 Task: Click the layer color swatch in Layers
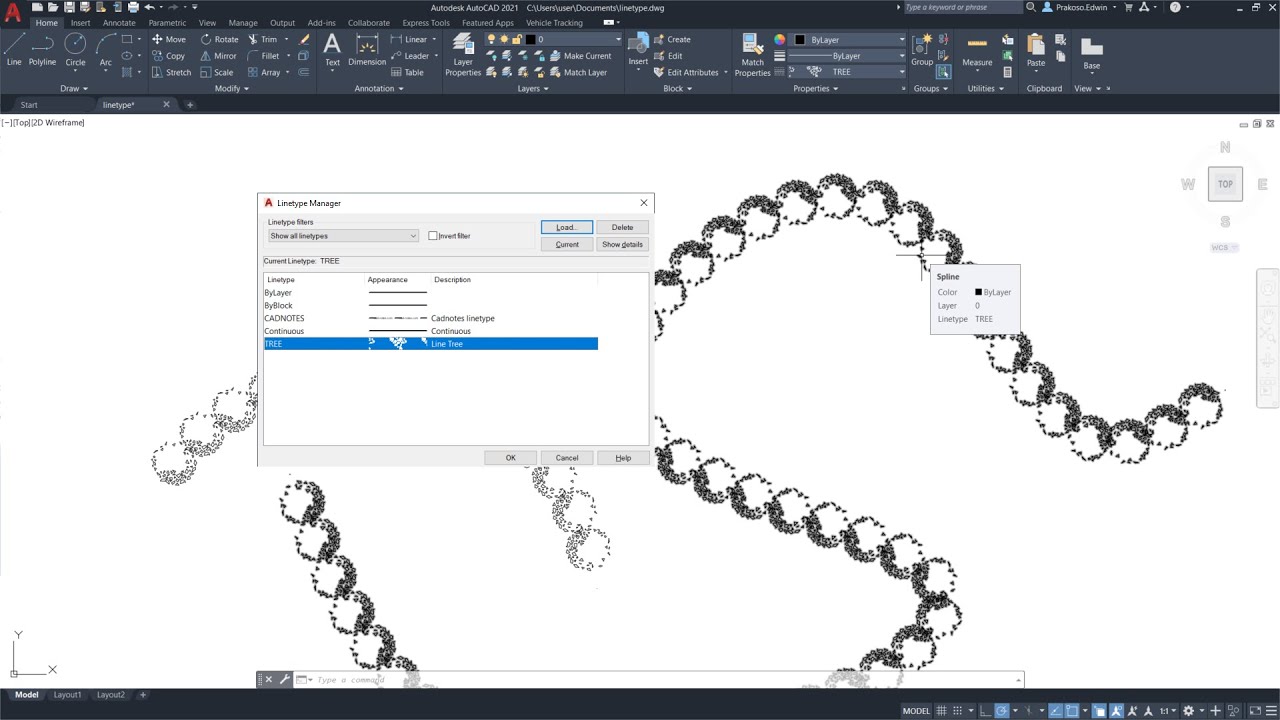(530, 40)
